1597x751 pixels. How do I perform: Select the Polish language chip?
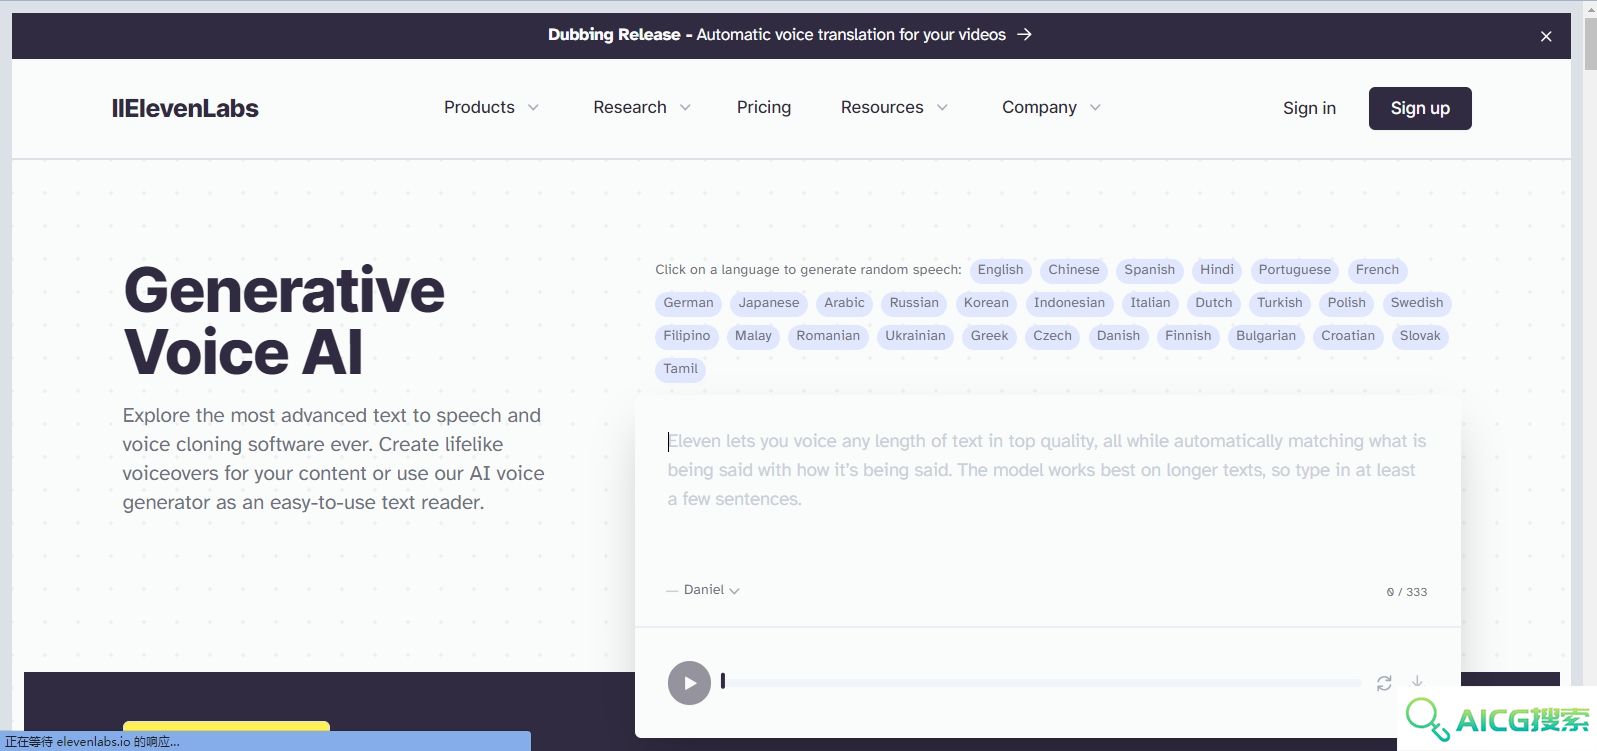tap(1347, 303)
